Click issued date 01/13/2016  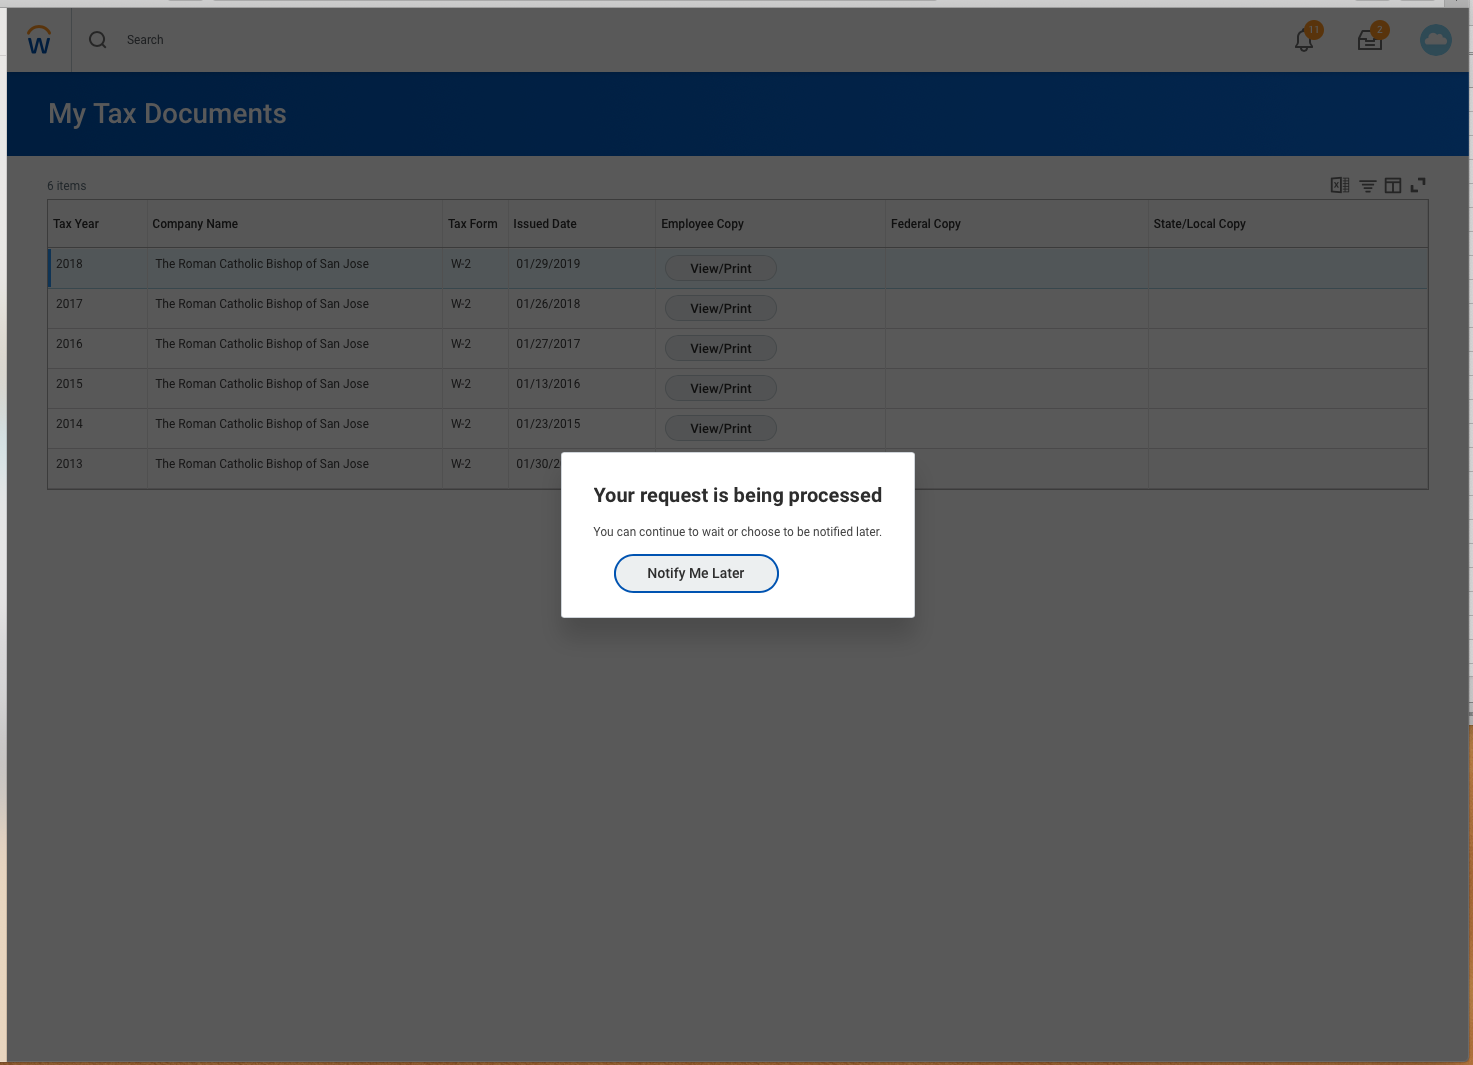pyautogui.click(x=548, y=384)
